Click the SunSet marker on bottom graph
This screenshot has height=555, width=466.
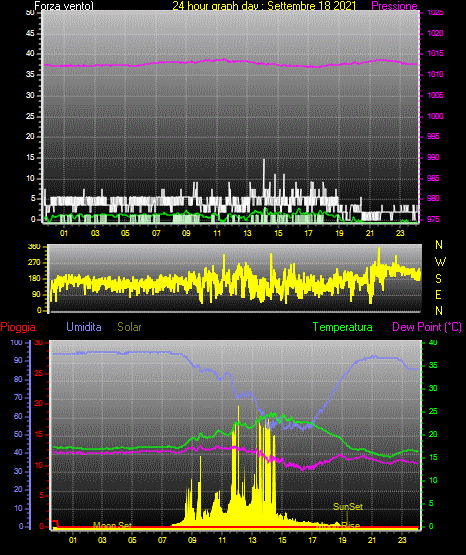tap(348, 507)
